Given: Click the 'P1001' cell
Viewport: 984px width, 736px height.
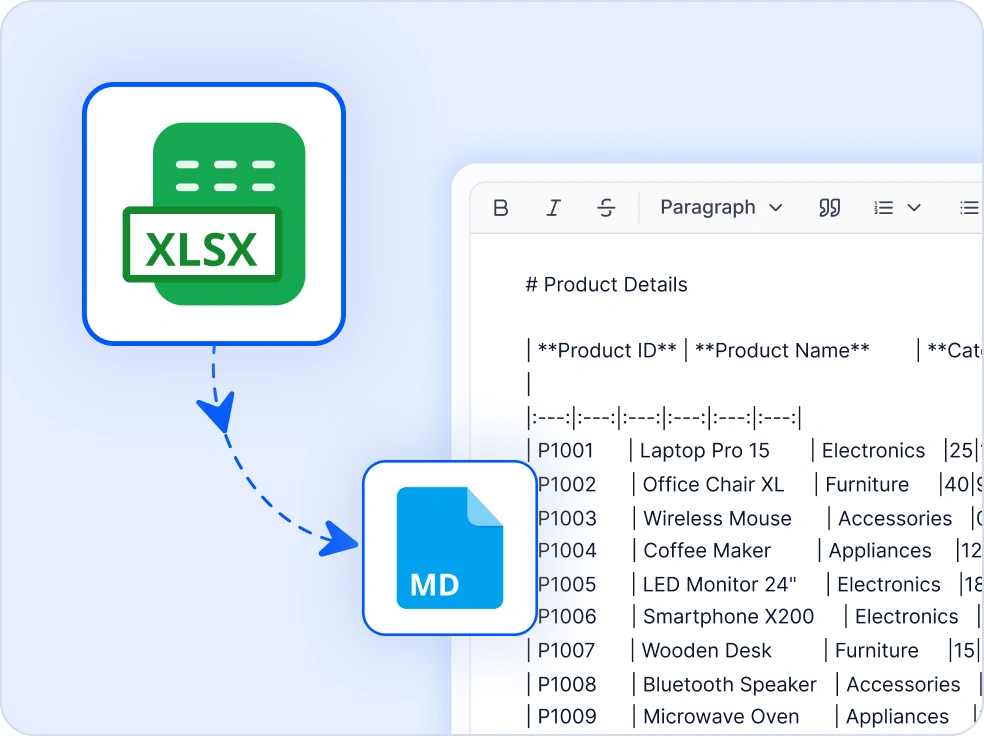Looking at the screenshot, I should [x=565, y=451].
